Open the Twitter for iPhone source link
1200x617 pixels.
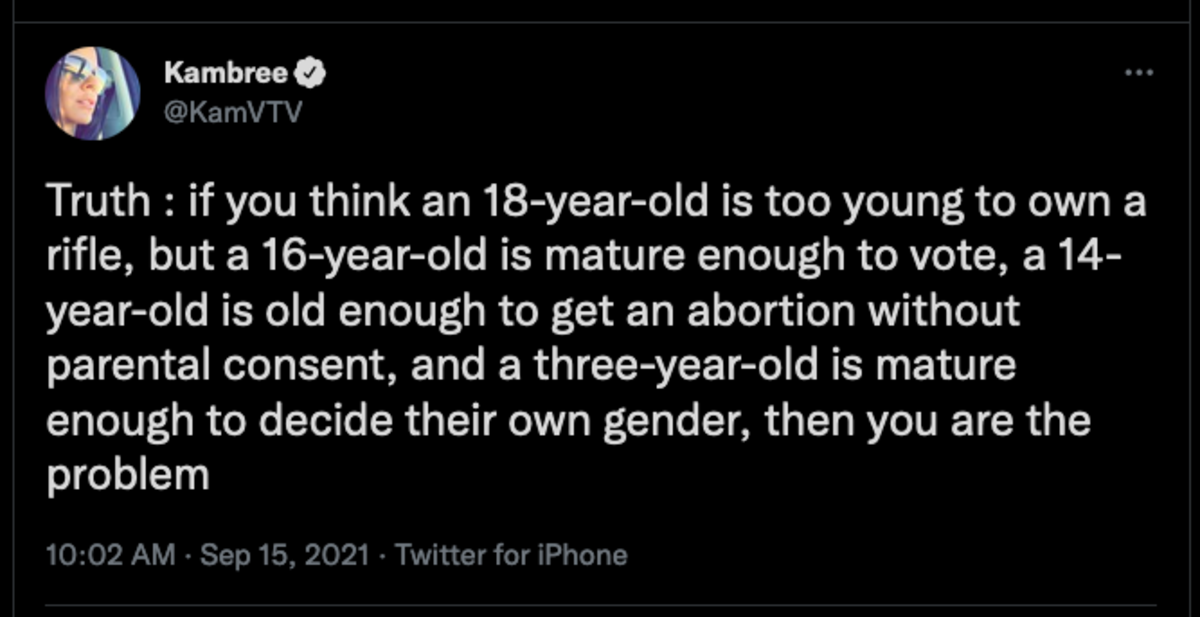click(x=511, y=555)
